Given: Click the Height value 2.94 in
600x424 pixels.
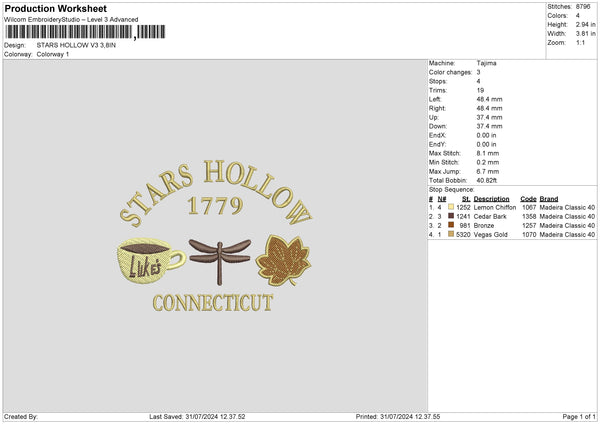Looking at the screenshot, I should click(x=585, y=24).
